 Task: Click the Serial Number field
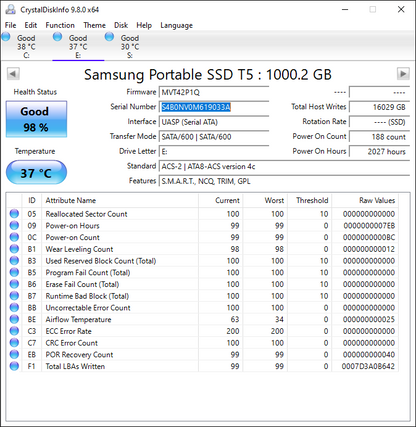click(x=214, y=107)
